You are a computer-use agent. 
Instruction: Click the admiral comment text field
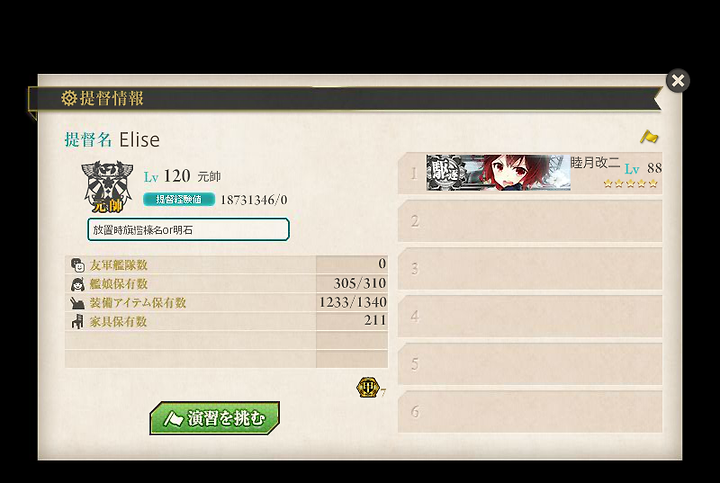tap(188, 230)
